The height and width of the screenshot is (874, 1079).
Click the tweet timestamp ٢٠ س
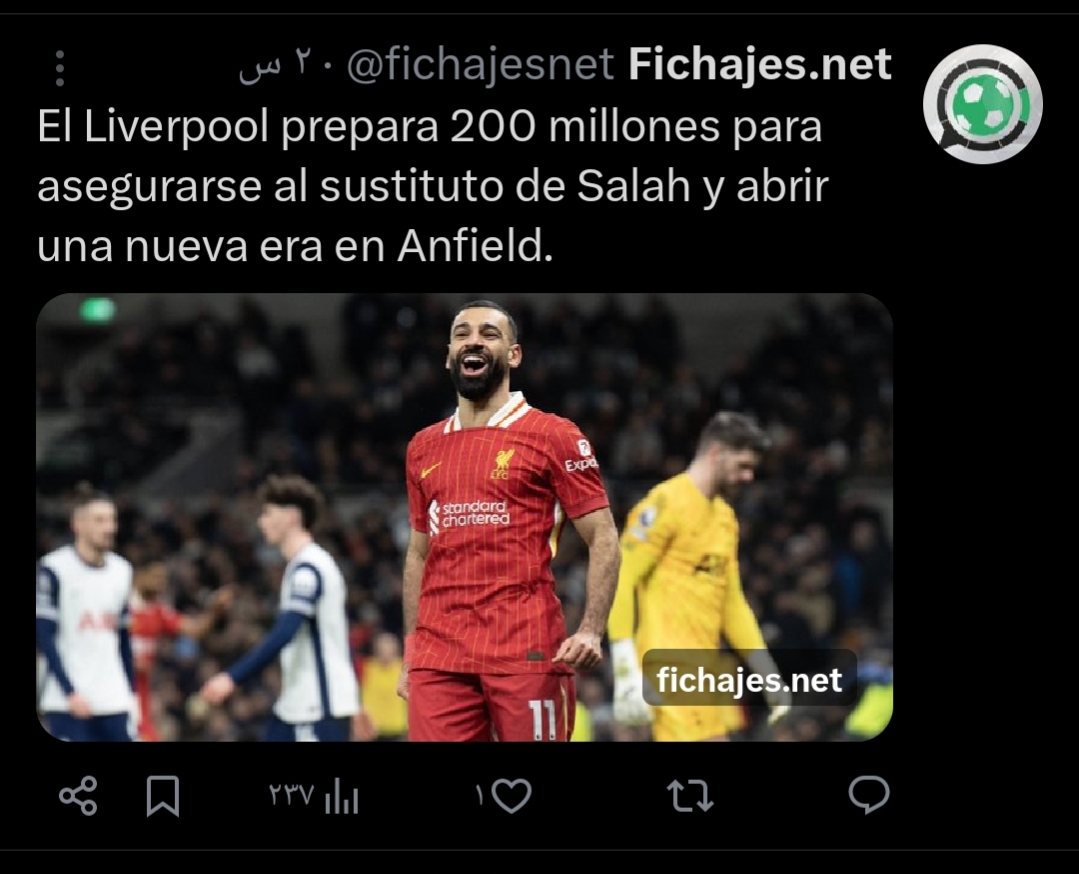(275, 65)
